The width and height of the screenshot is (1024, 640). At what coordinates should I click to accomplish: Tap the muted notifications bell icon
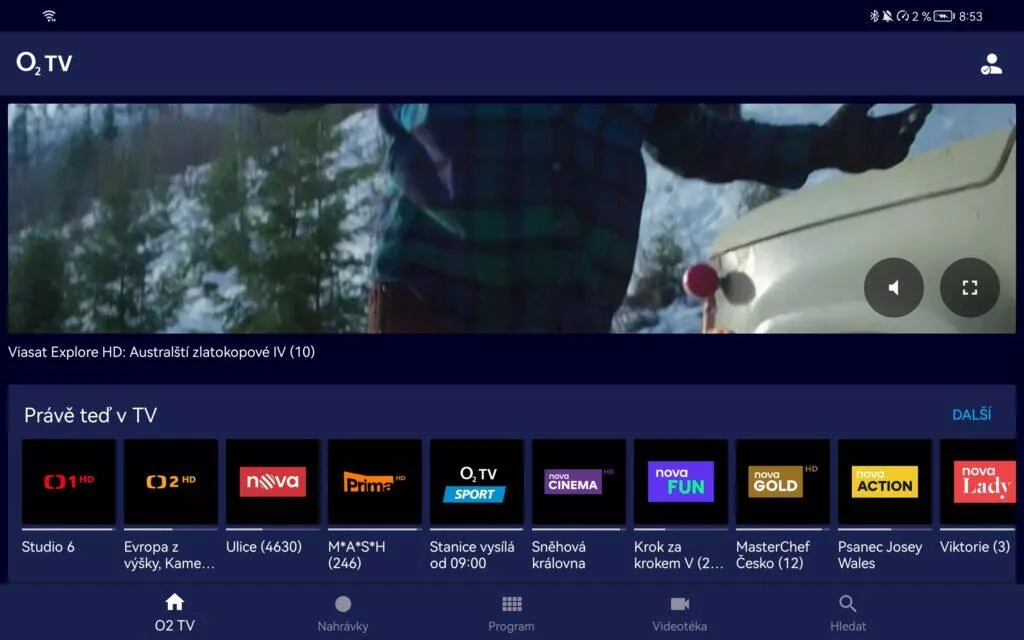tap(888, 16)
